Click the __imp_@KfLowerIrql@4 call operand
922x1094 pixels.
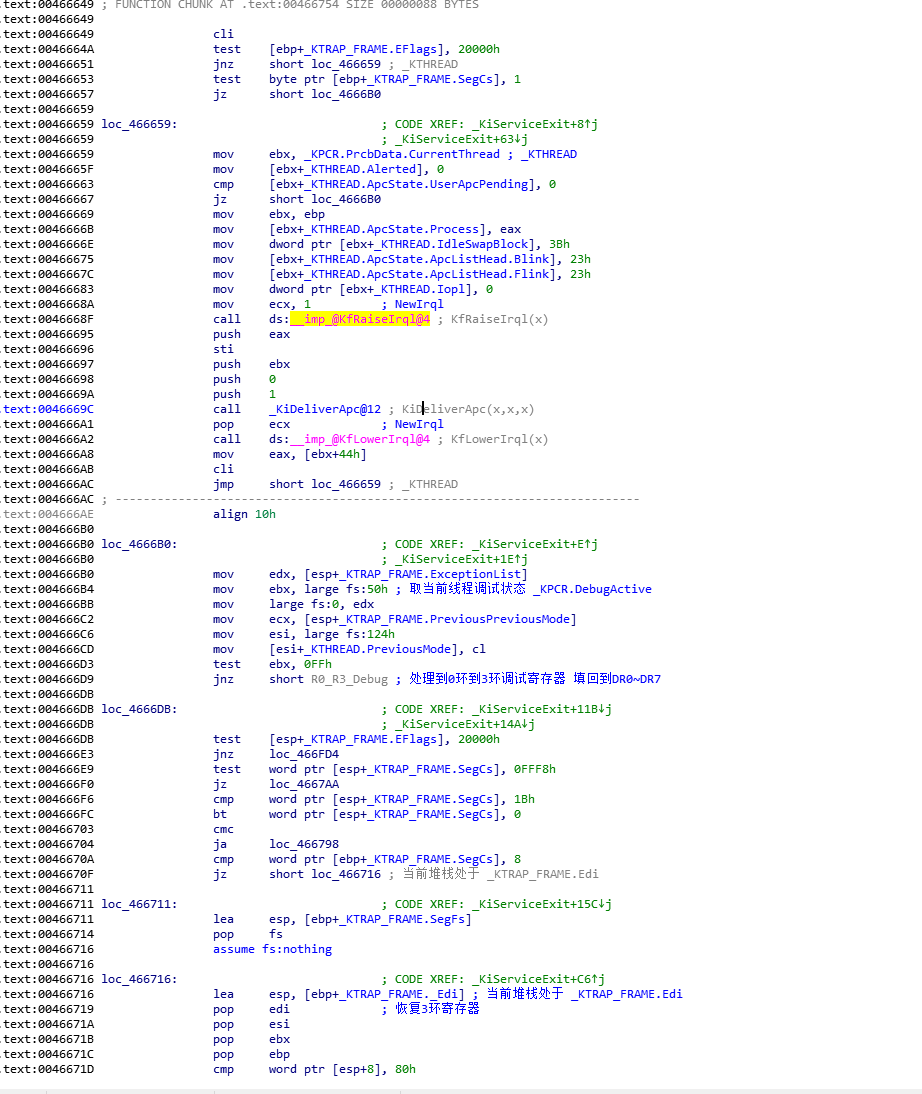(360, 439)
